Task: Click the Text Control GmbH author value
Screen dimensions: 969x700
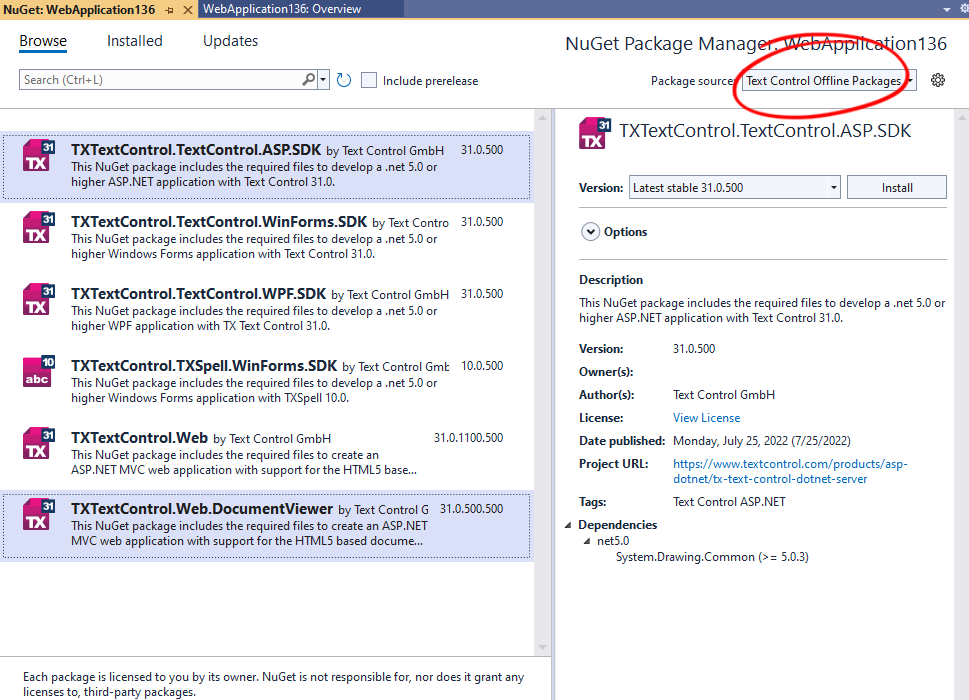Action: click(724, 395)
